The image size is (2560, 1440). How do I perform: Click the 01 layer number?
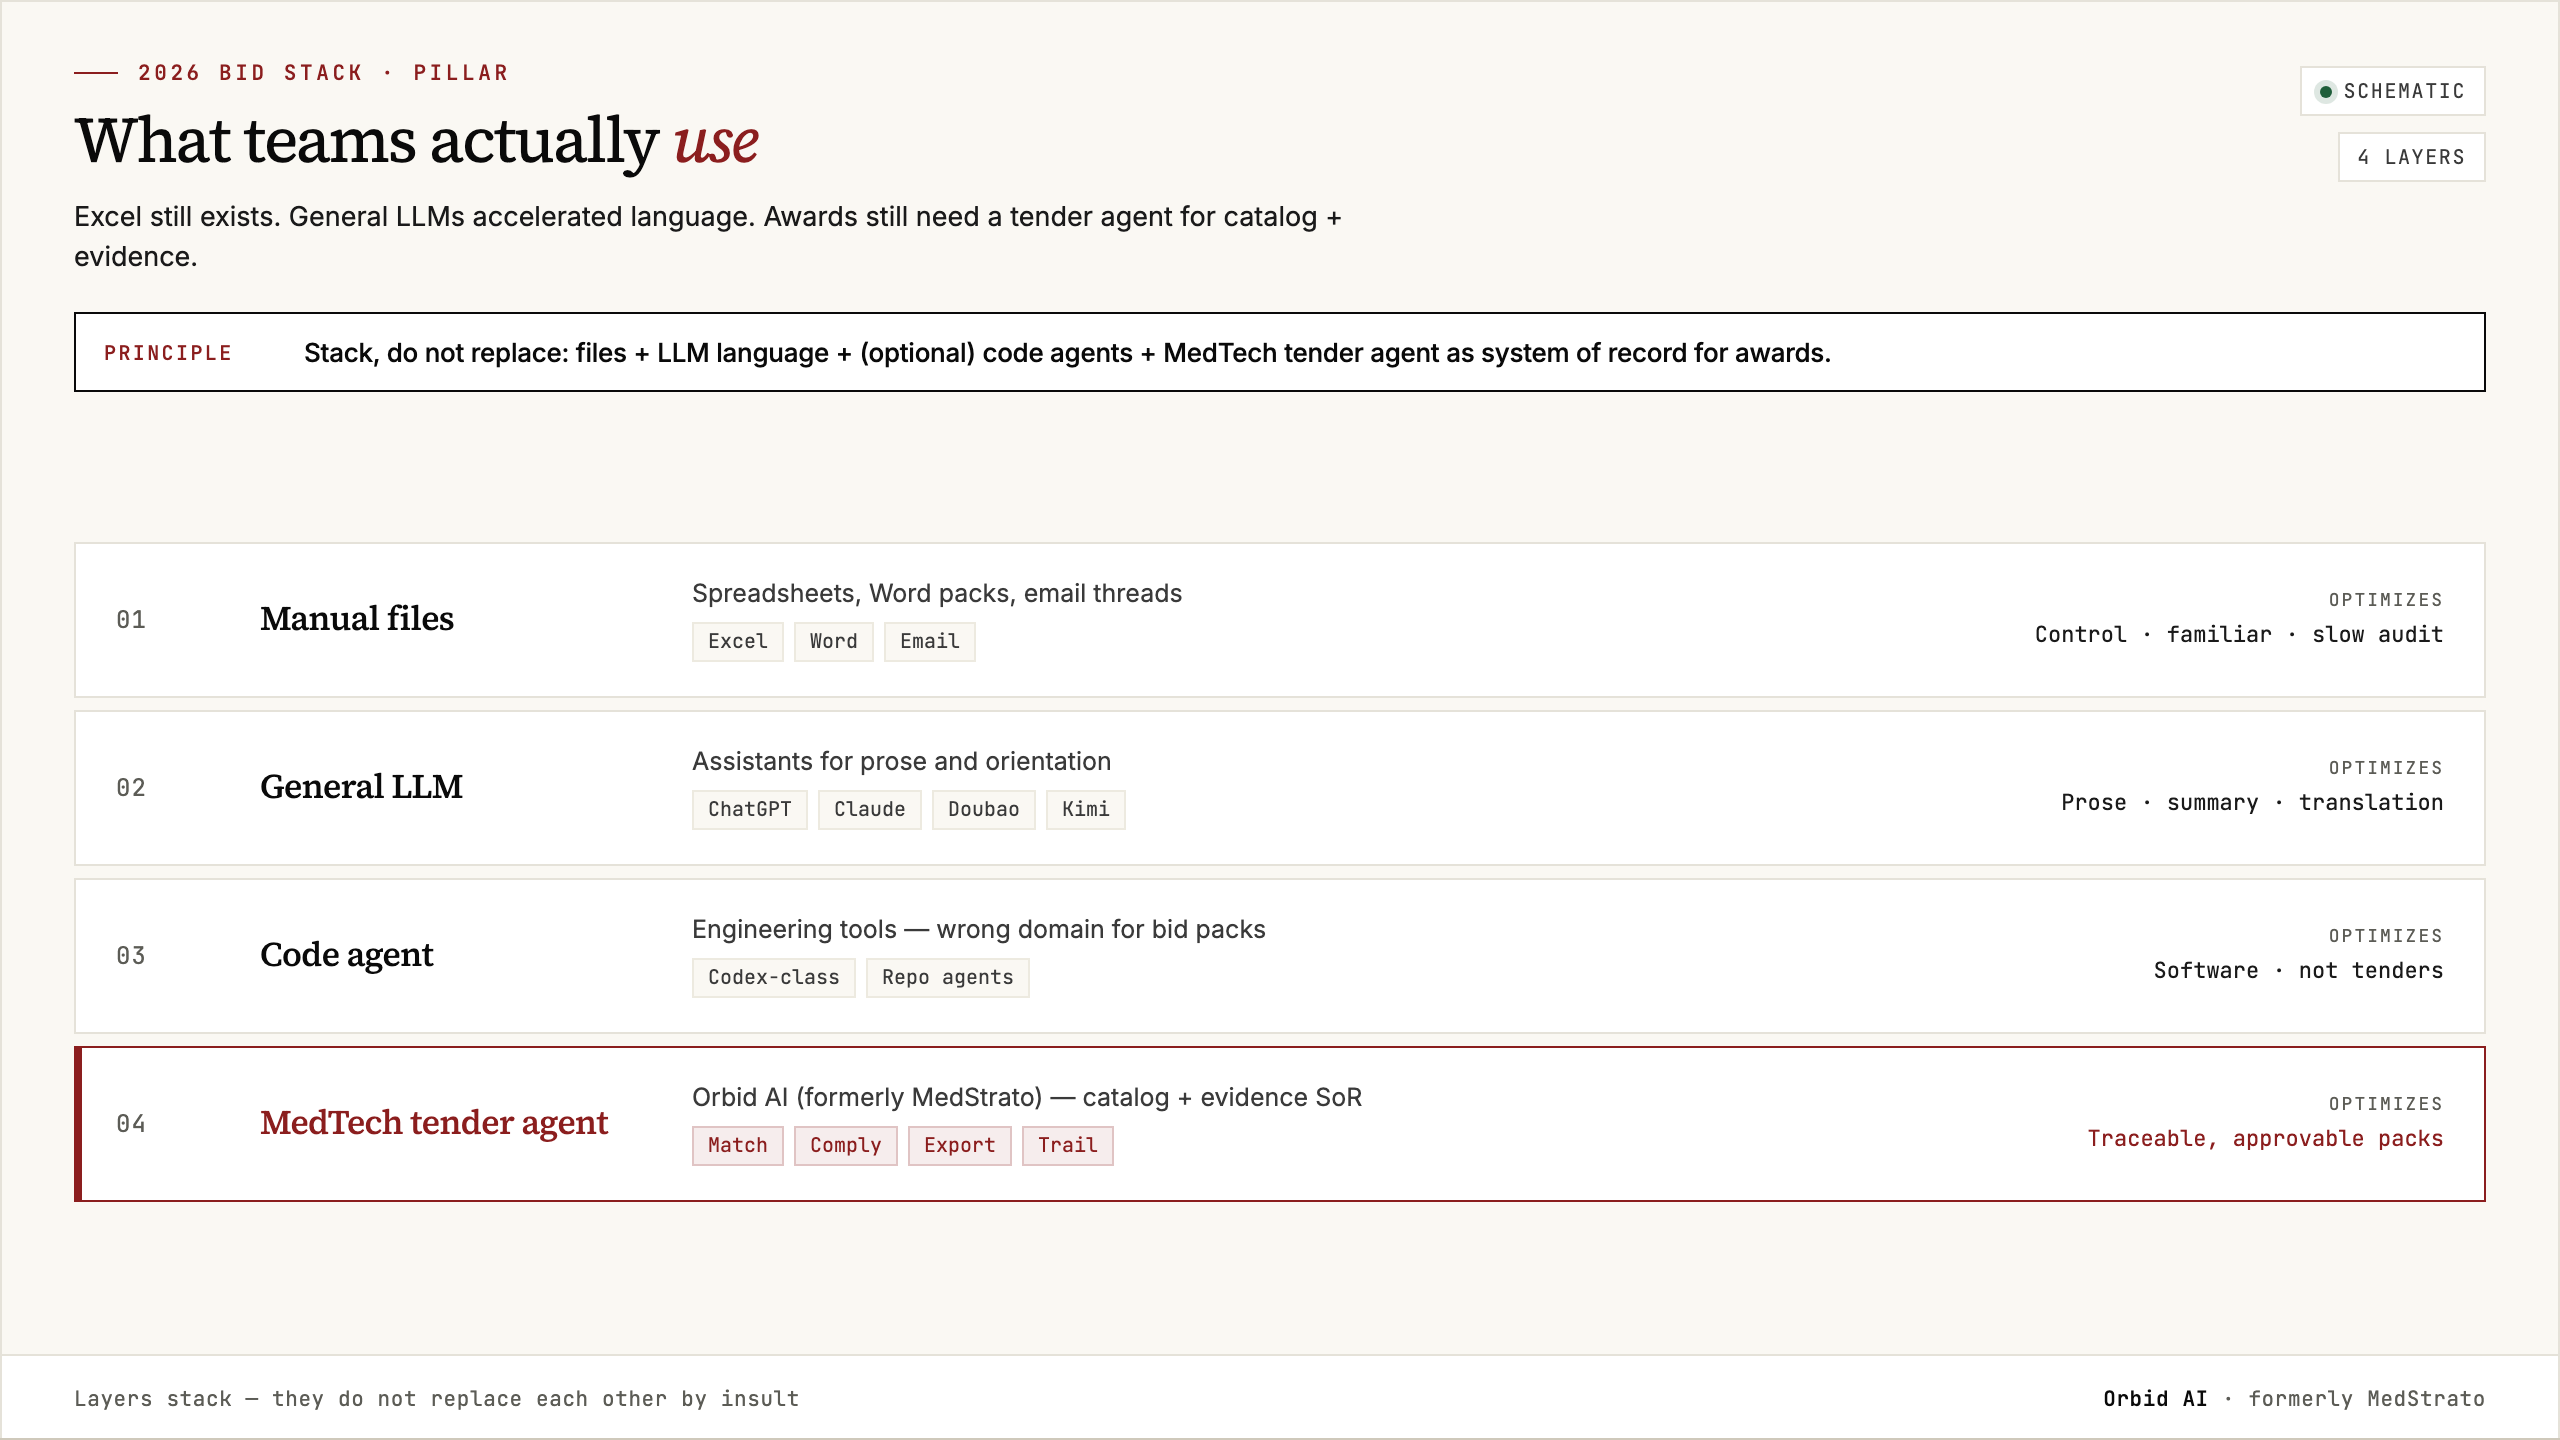[131, 620]
